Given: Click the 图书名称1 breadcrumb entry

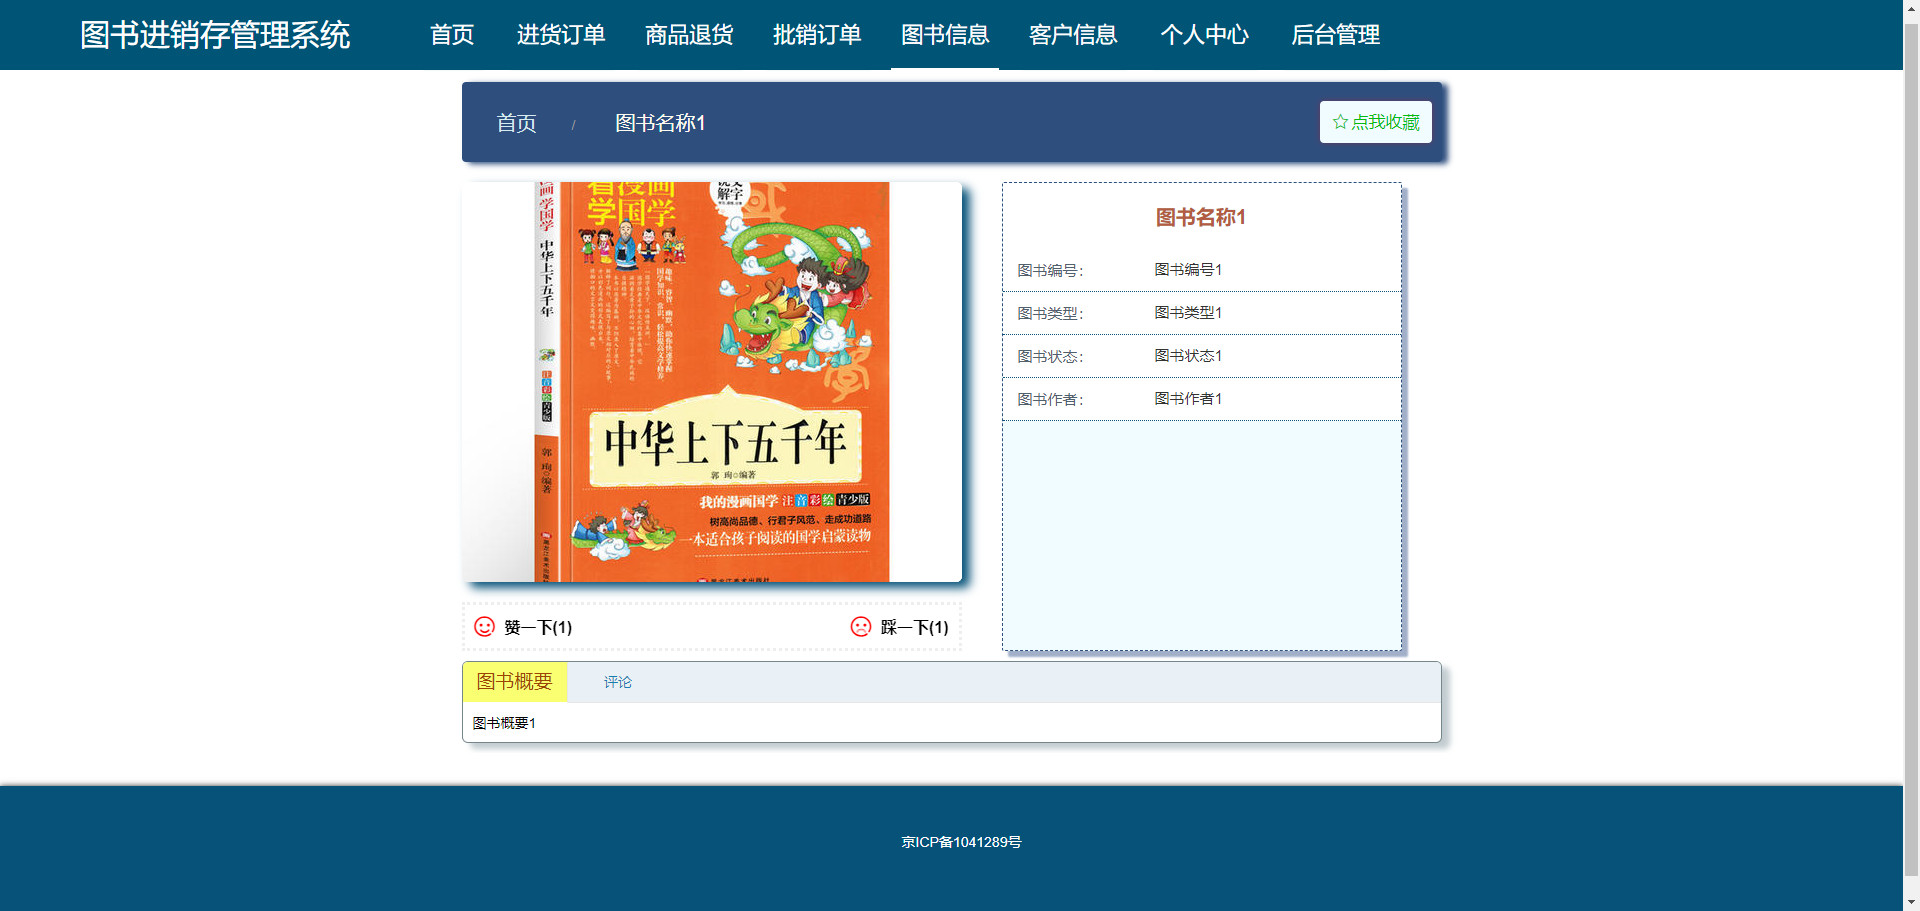Looking at the screenshot, I should [x=660, y=123].
